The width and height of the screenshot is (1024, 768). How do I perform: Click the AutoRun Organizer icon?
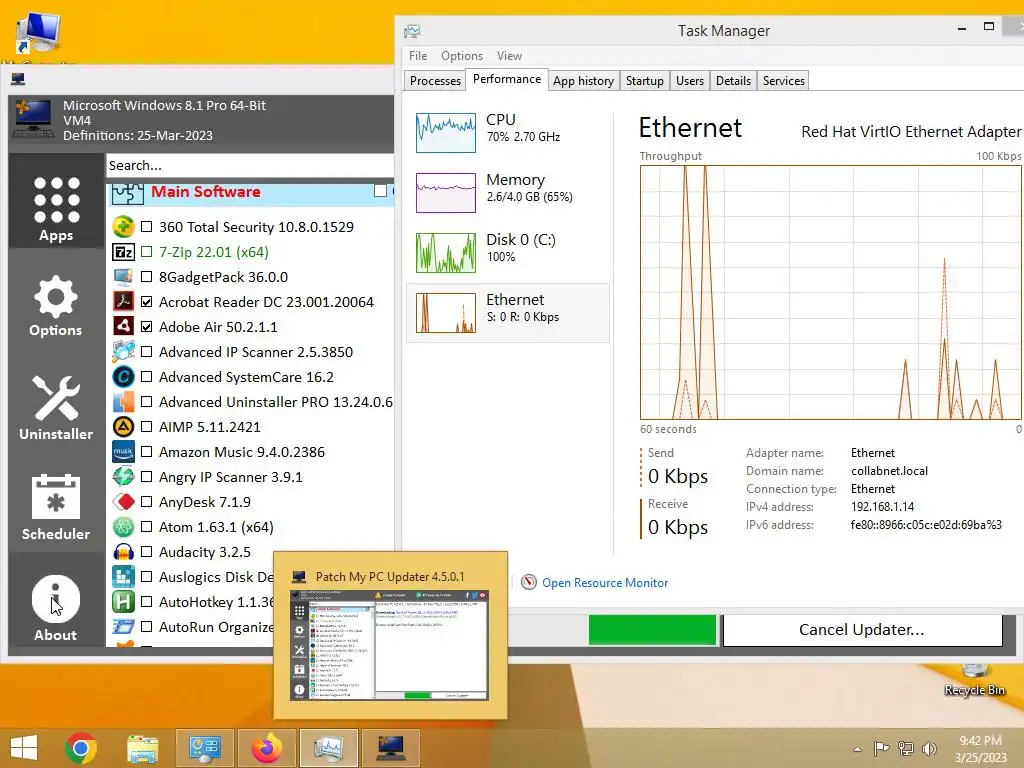click(x=123, y=627)
